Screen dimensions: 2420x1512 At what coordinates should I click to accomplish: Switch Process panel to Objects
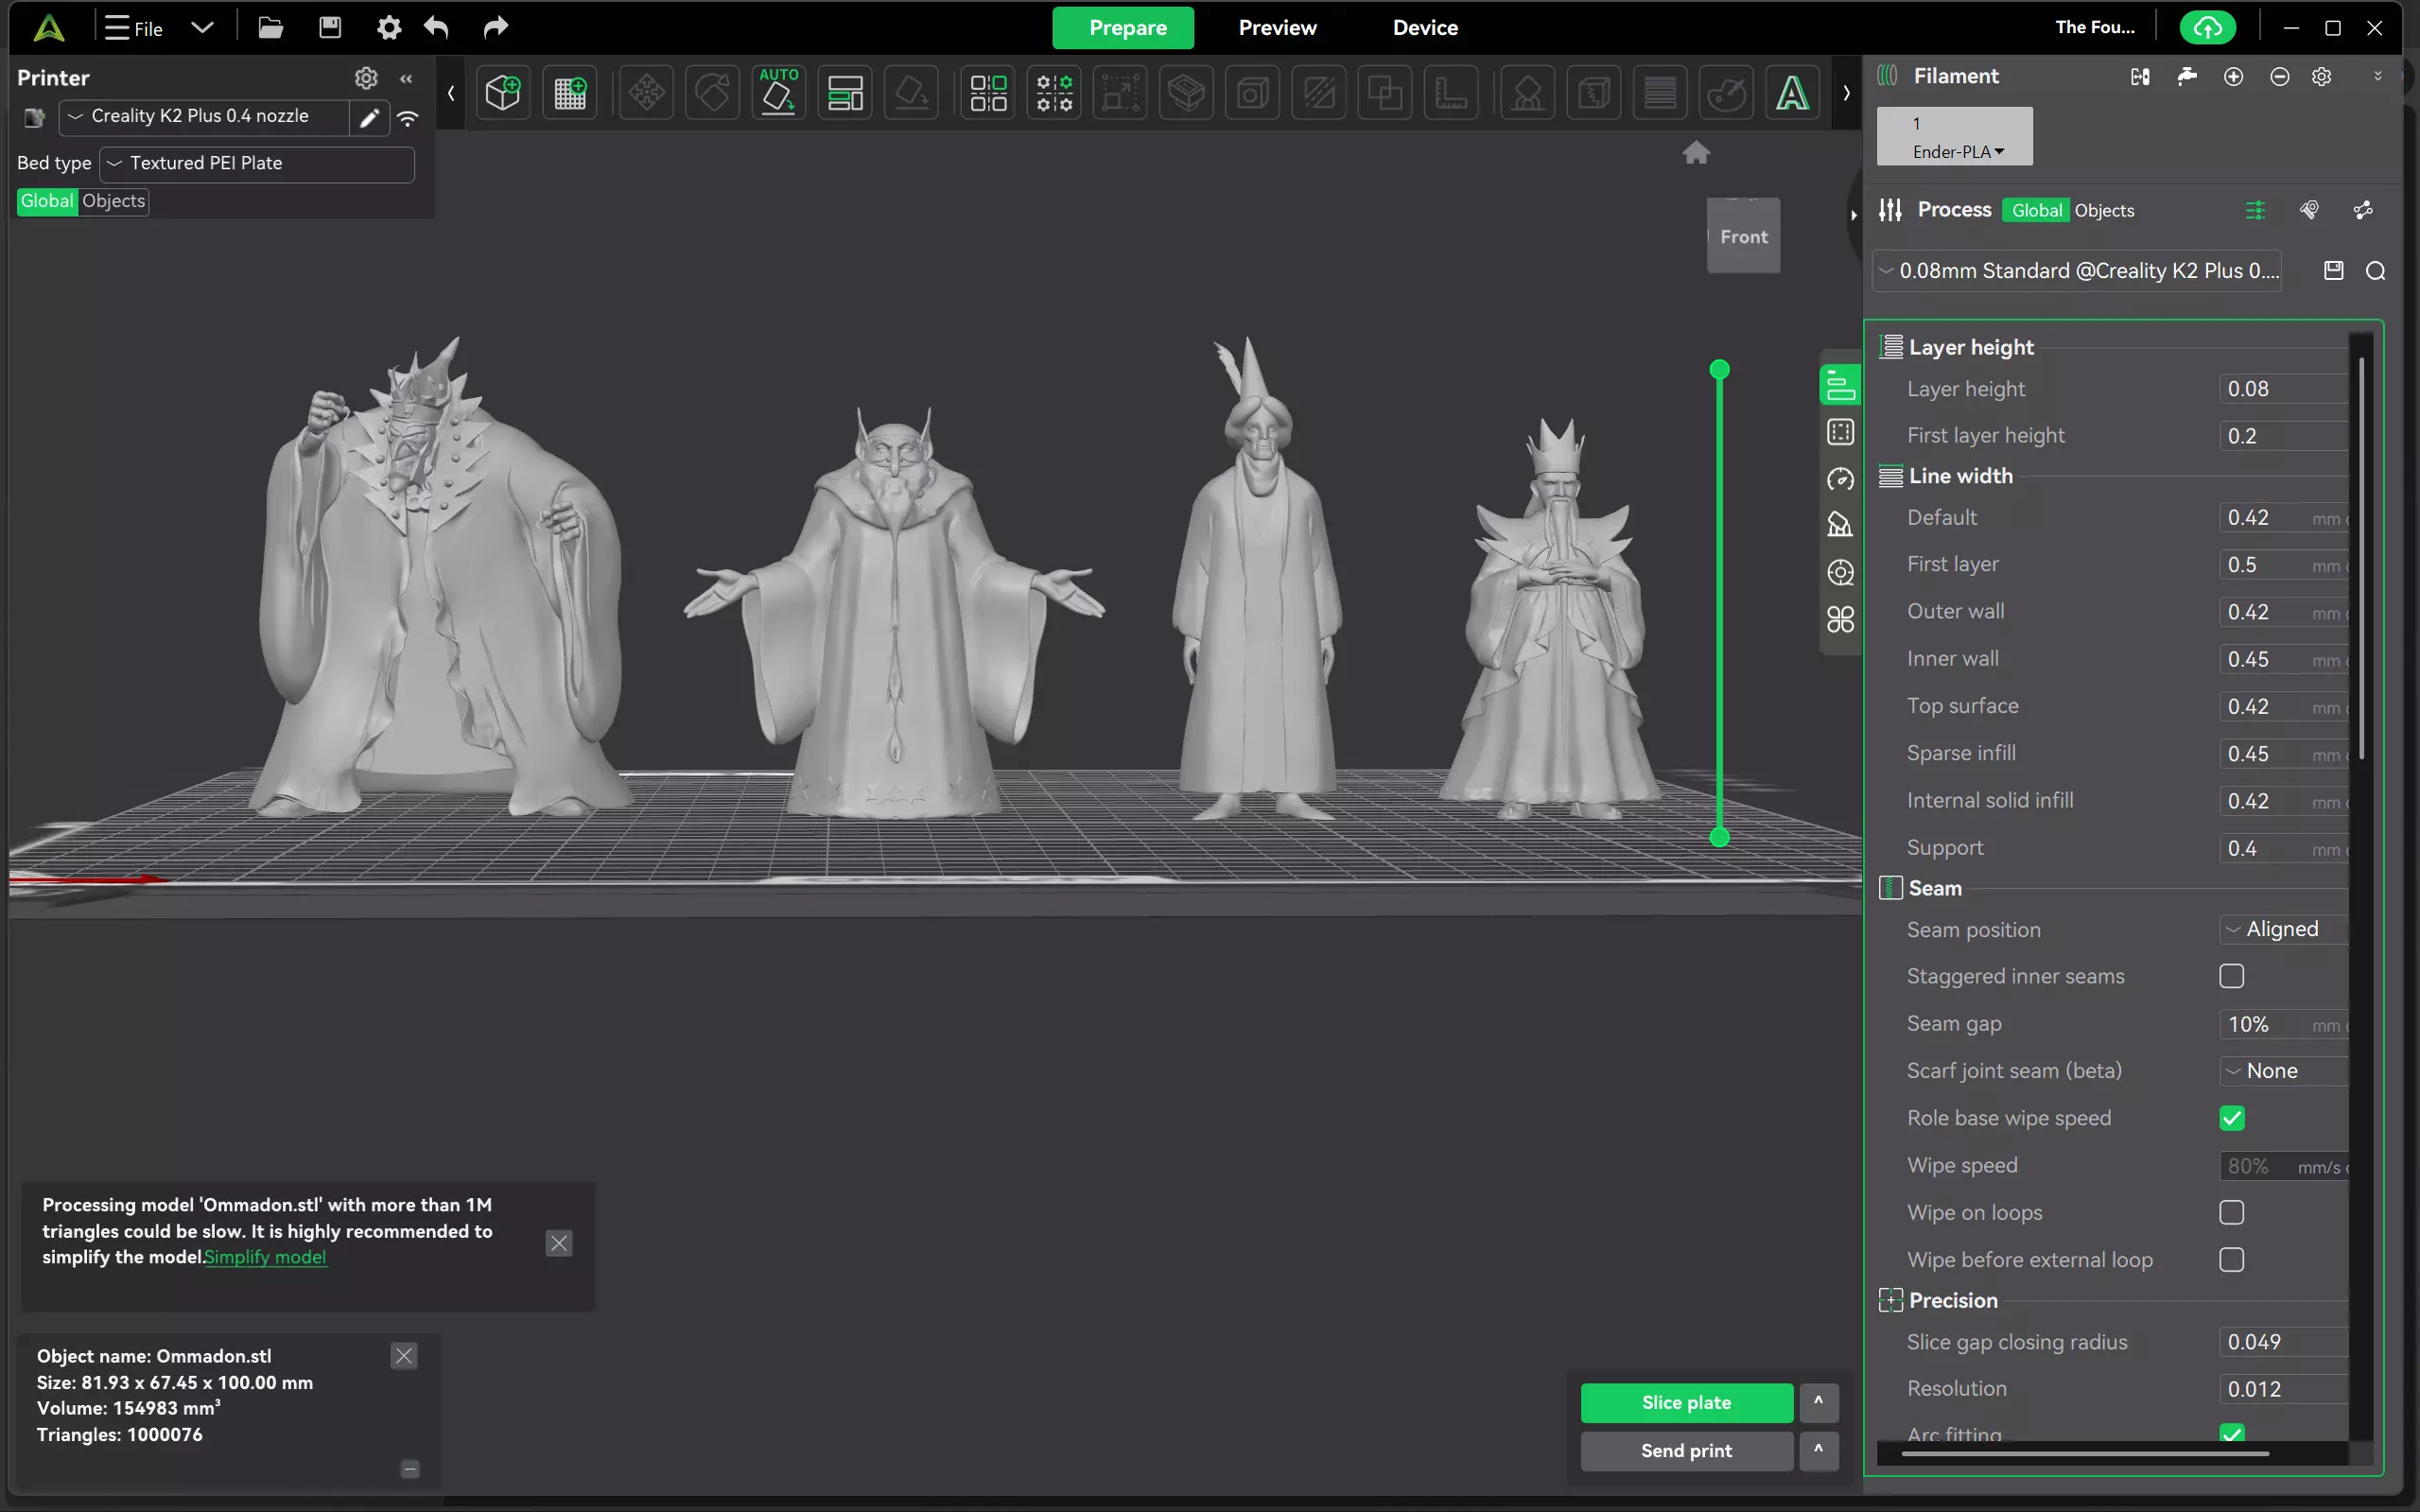click(x=2104, y=210)
